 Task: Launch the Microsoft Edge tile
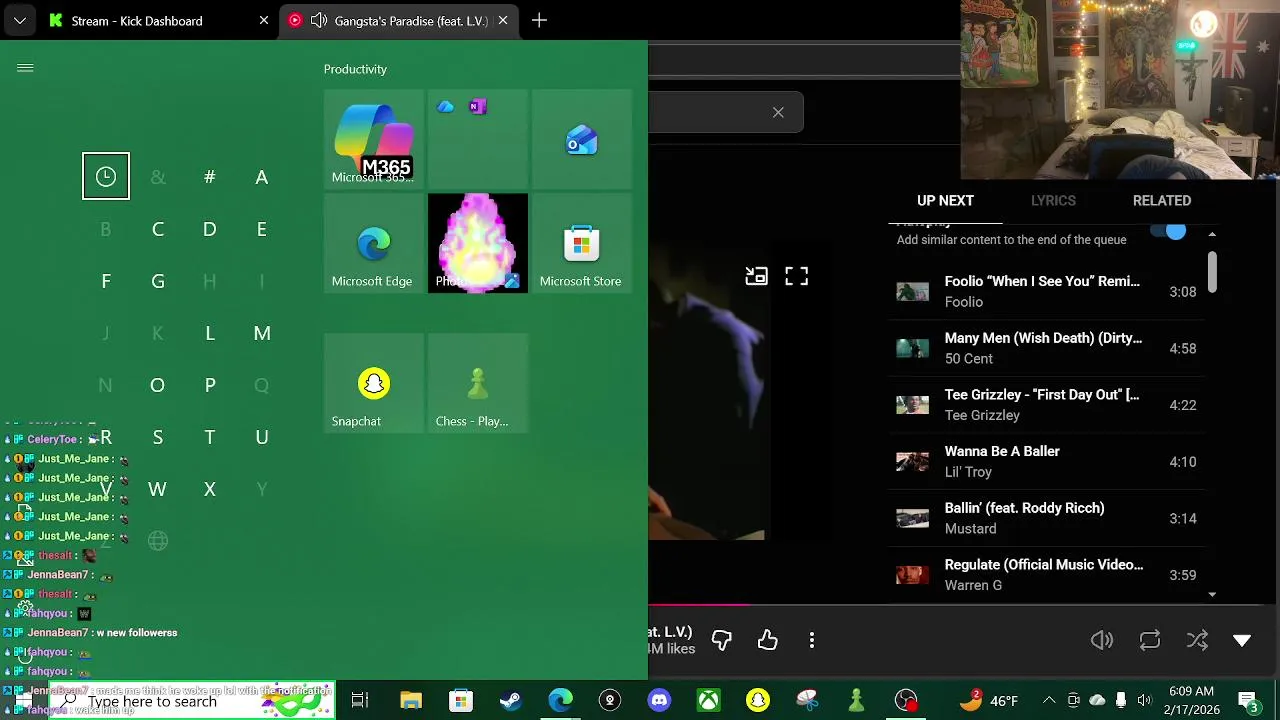click(373, 243)
